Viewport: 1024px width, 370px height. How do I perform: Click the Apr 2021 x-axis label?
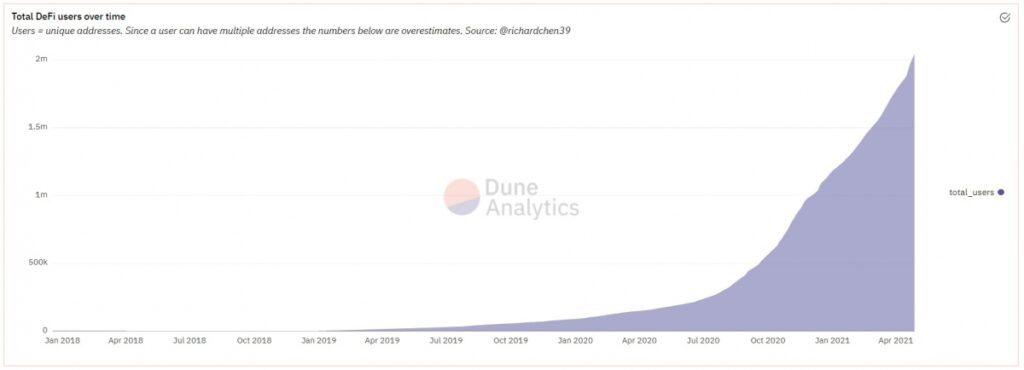click(896, 341)
